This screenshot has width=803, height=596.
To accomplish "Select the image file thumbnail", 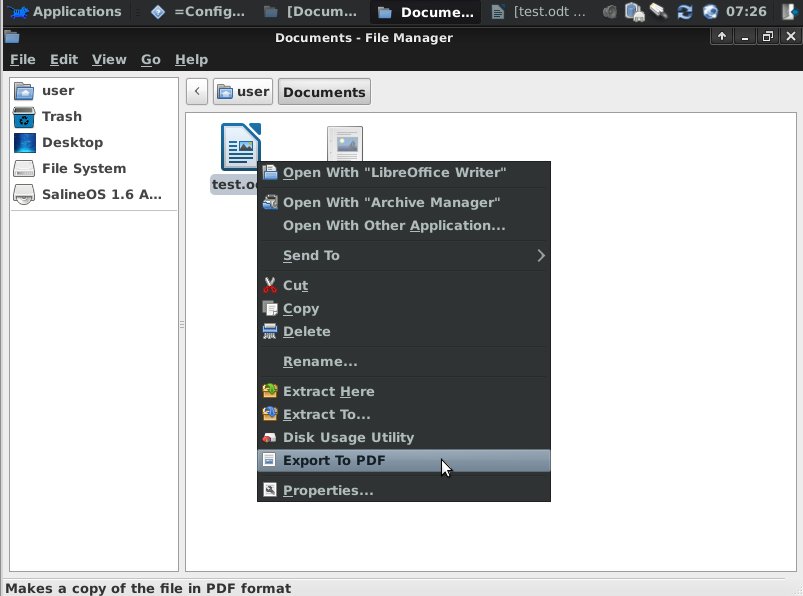I will (345, 144).
